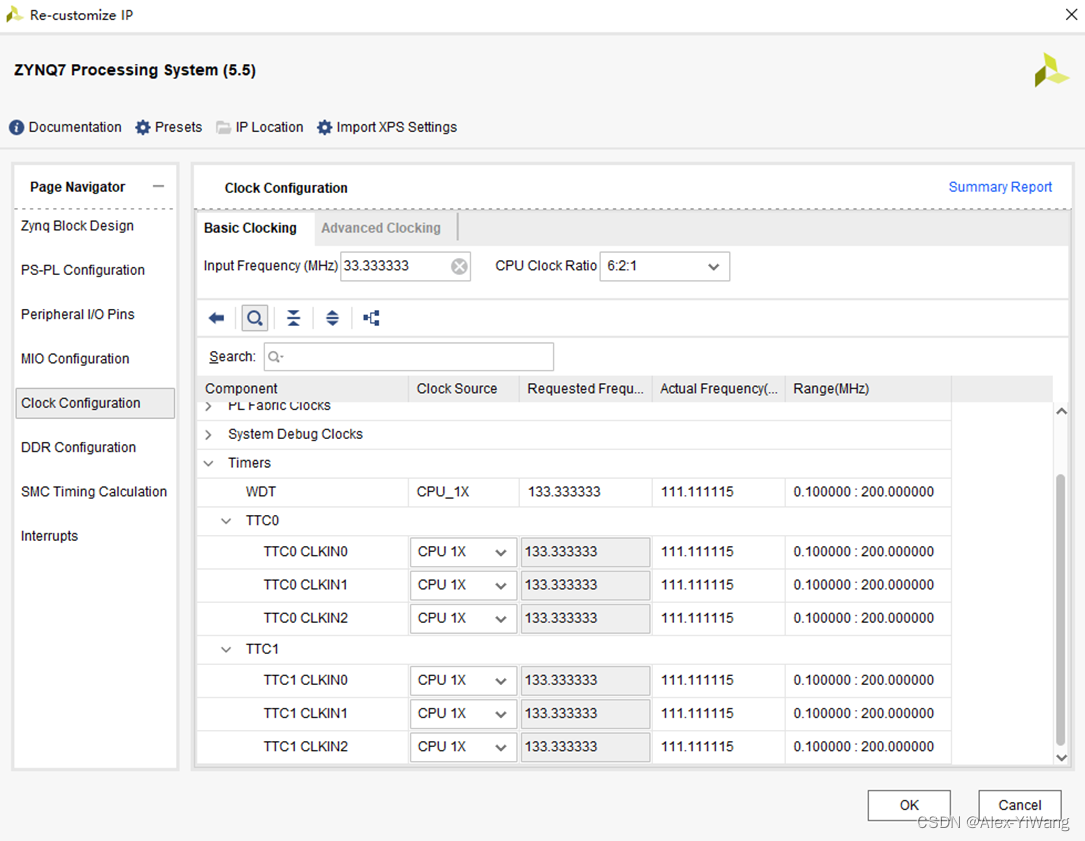Click the Actual Frequency column header

[x=718, y=389]
